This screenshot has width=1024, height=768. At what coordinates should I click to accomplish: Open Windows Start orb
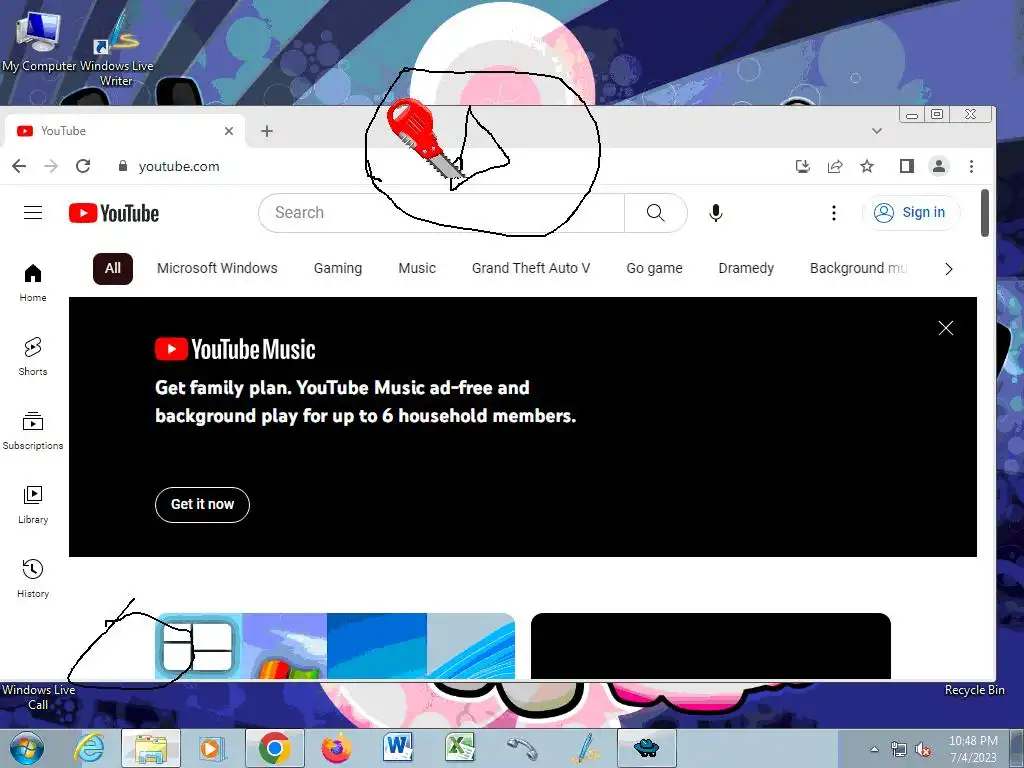click(x=26, y=748)
